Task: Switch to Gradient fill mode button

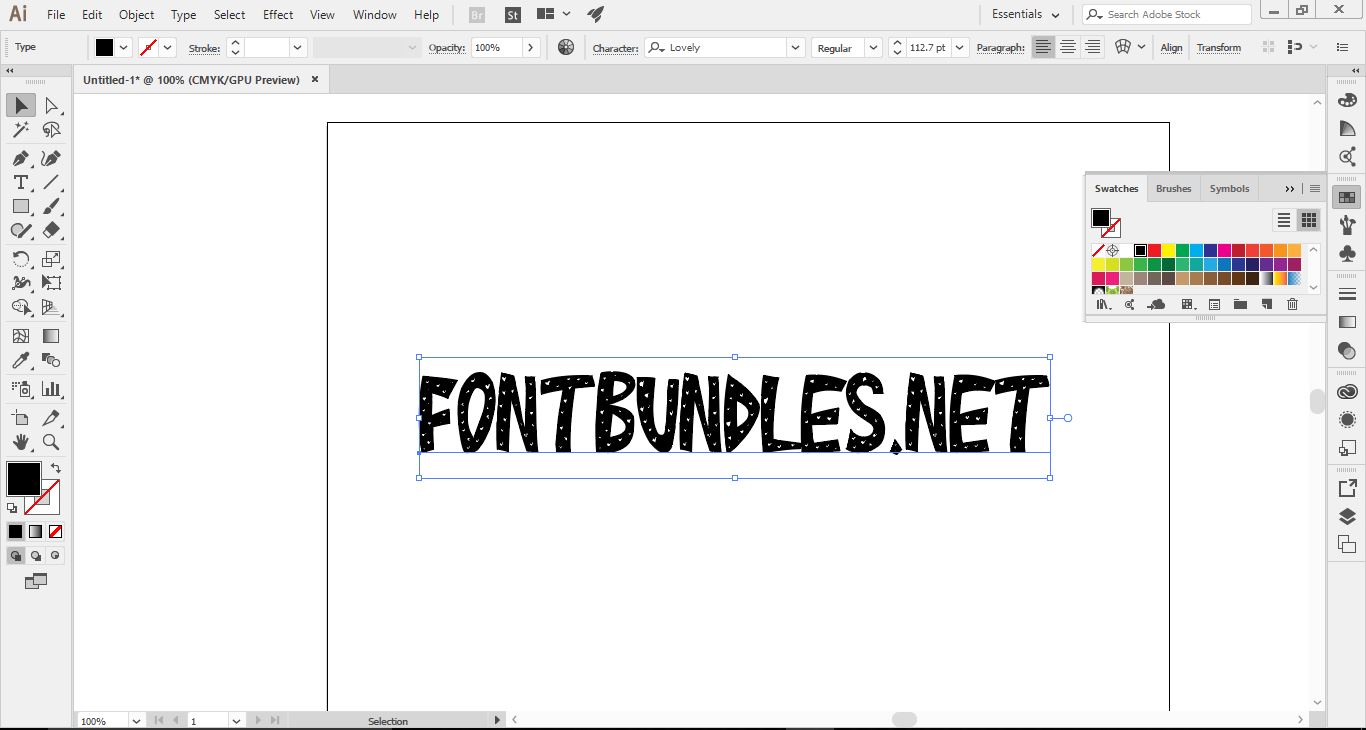Action: click(x=35, y=532)
